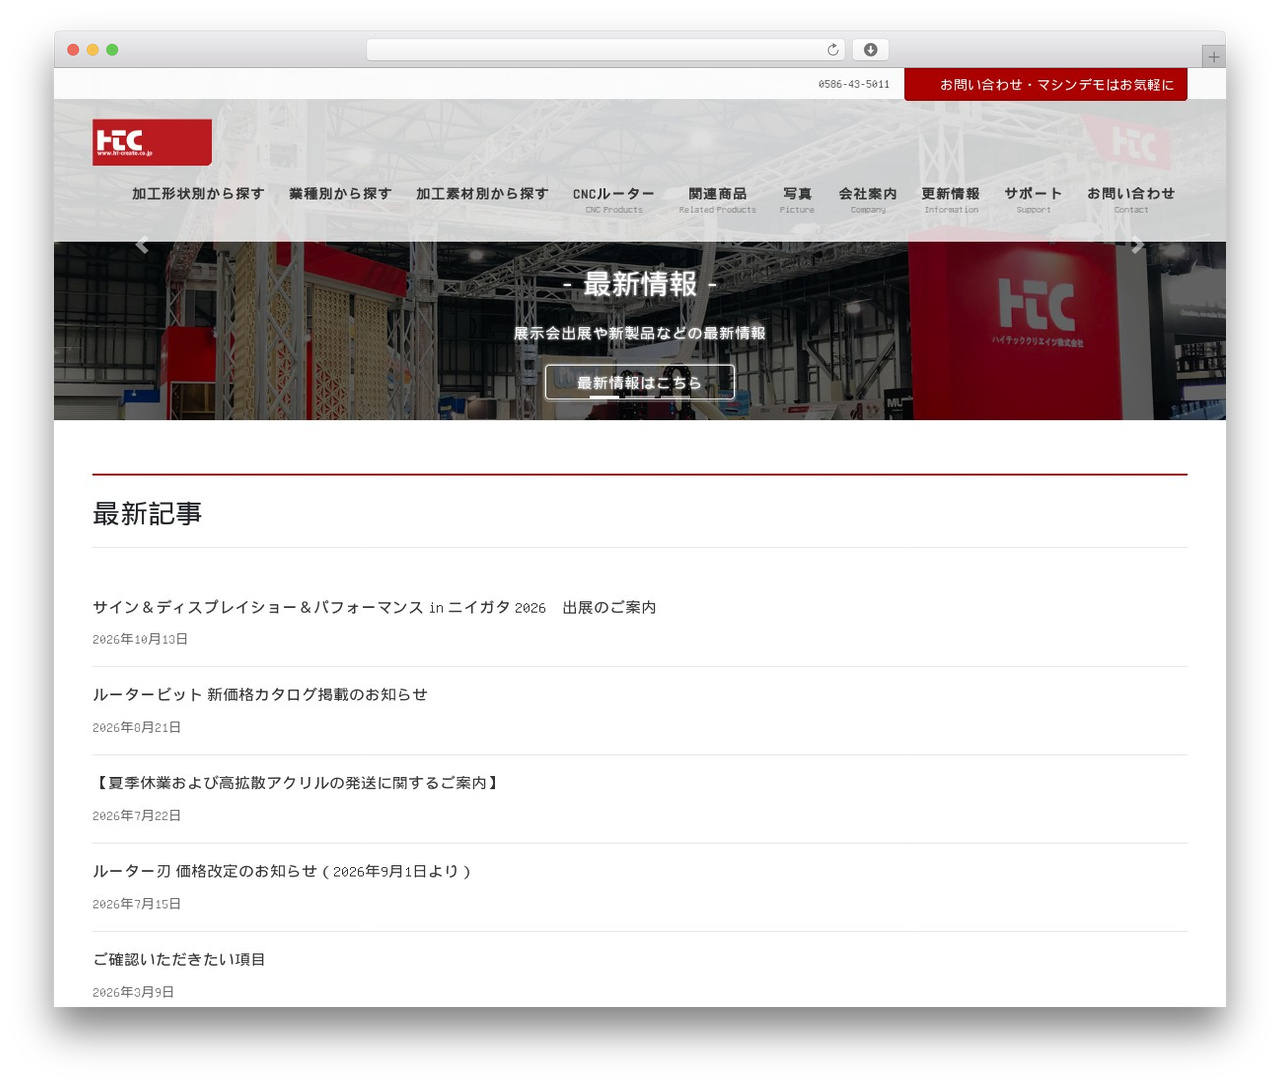Open ご確認いただきたい項目 article

pos(179,959)
